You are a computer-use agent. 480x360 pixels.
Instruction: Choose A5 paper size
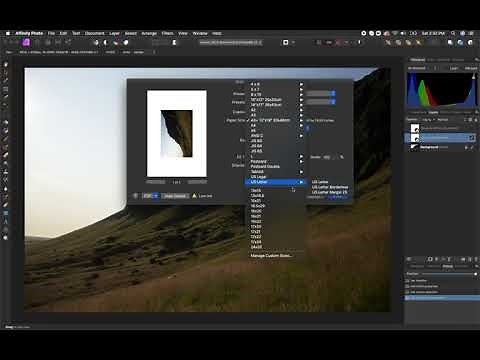point(275,131)
